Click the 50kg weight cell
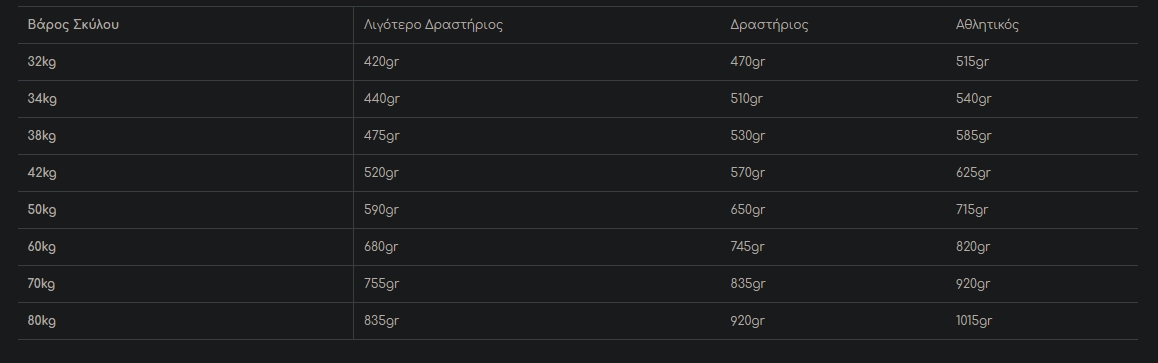 point(42,210)
